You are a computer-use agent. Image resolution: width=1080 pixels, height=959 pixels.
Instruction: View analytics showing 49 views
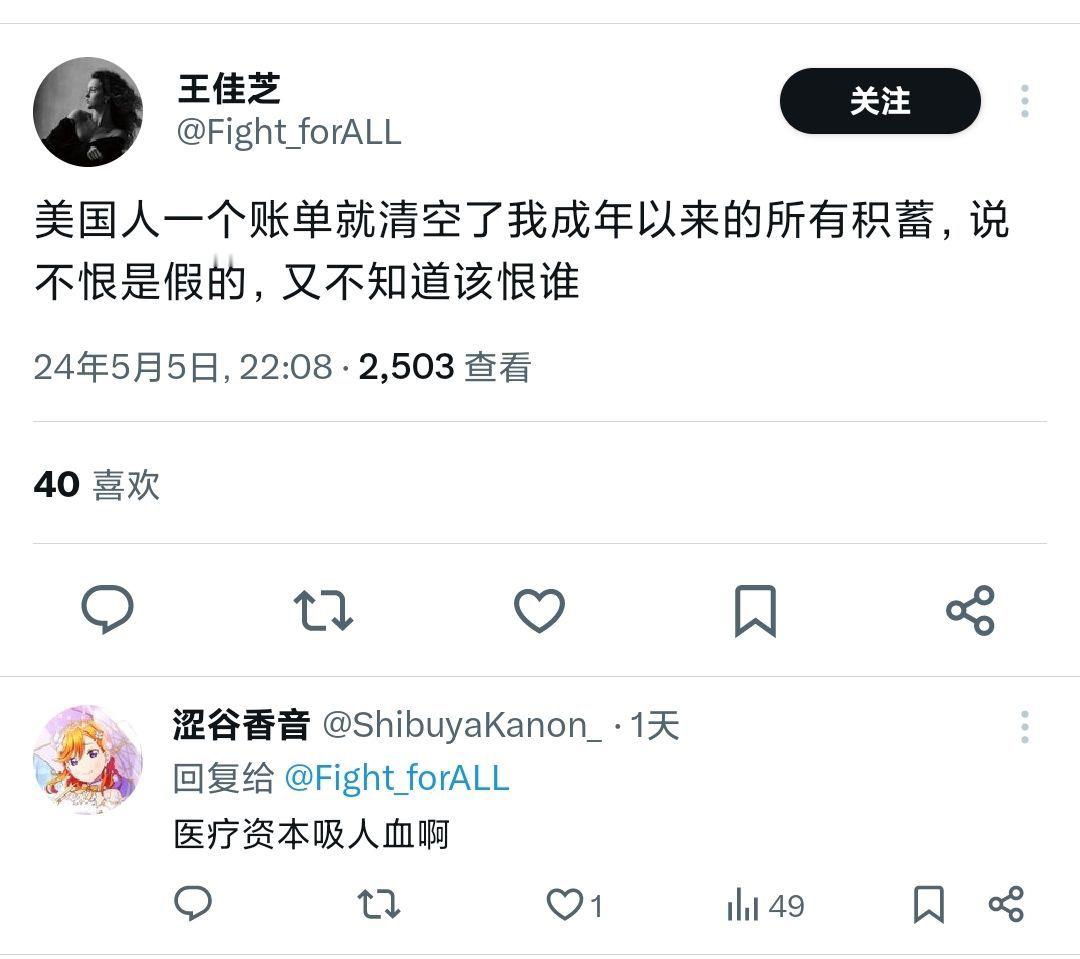coord(765,905)
